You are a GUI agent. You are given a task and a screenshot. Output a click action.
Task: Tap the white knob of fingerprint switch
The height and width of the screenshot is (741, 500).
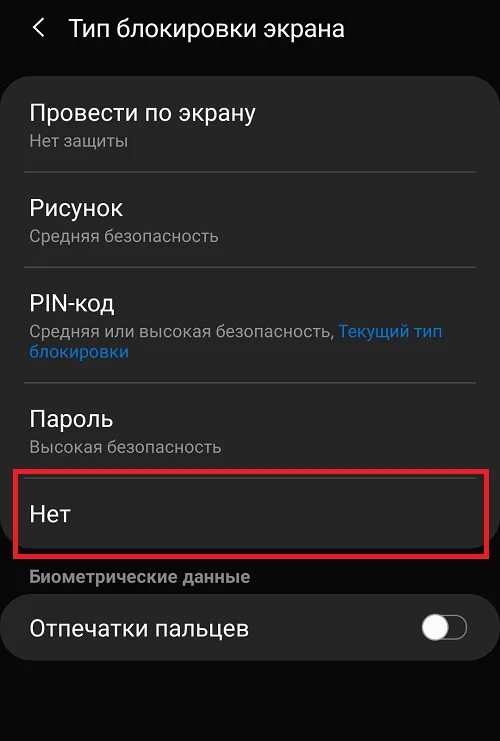pyautogui.click(x=435, y=628)
